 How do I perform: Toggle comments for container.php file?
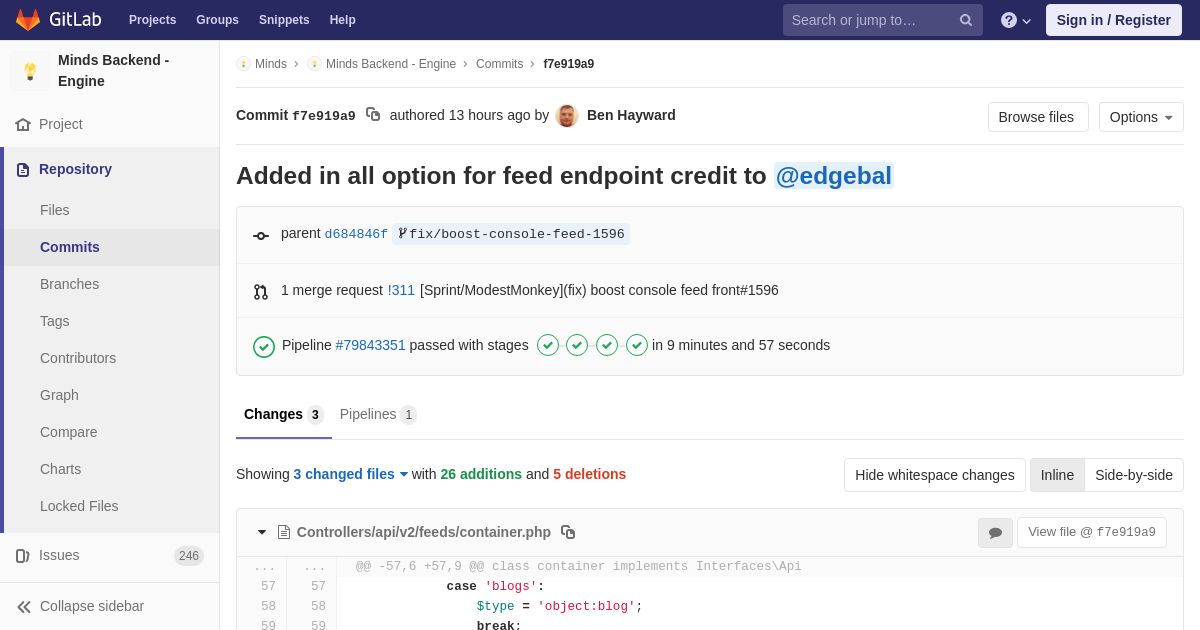(995, 533)
